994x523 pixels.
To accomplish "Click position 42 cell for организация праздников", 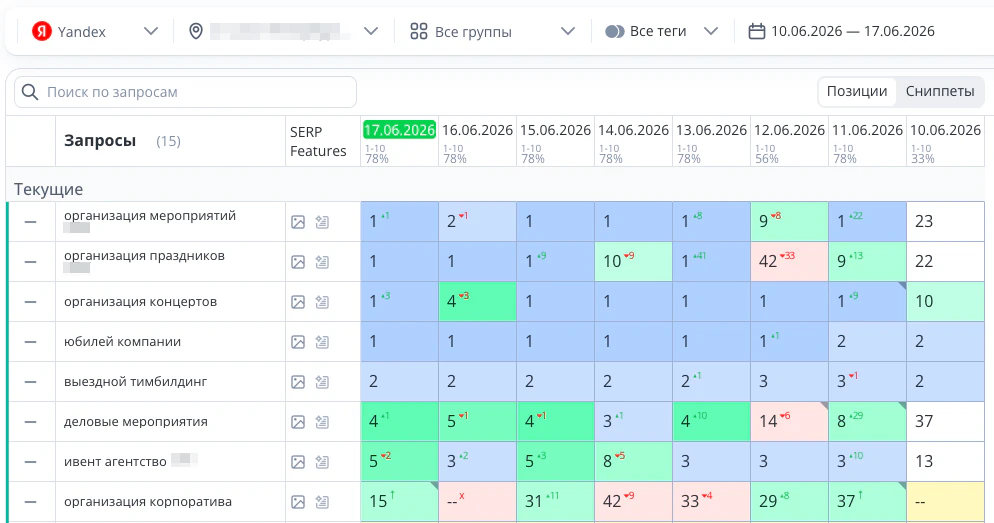I will pos(789,262).
